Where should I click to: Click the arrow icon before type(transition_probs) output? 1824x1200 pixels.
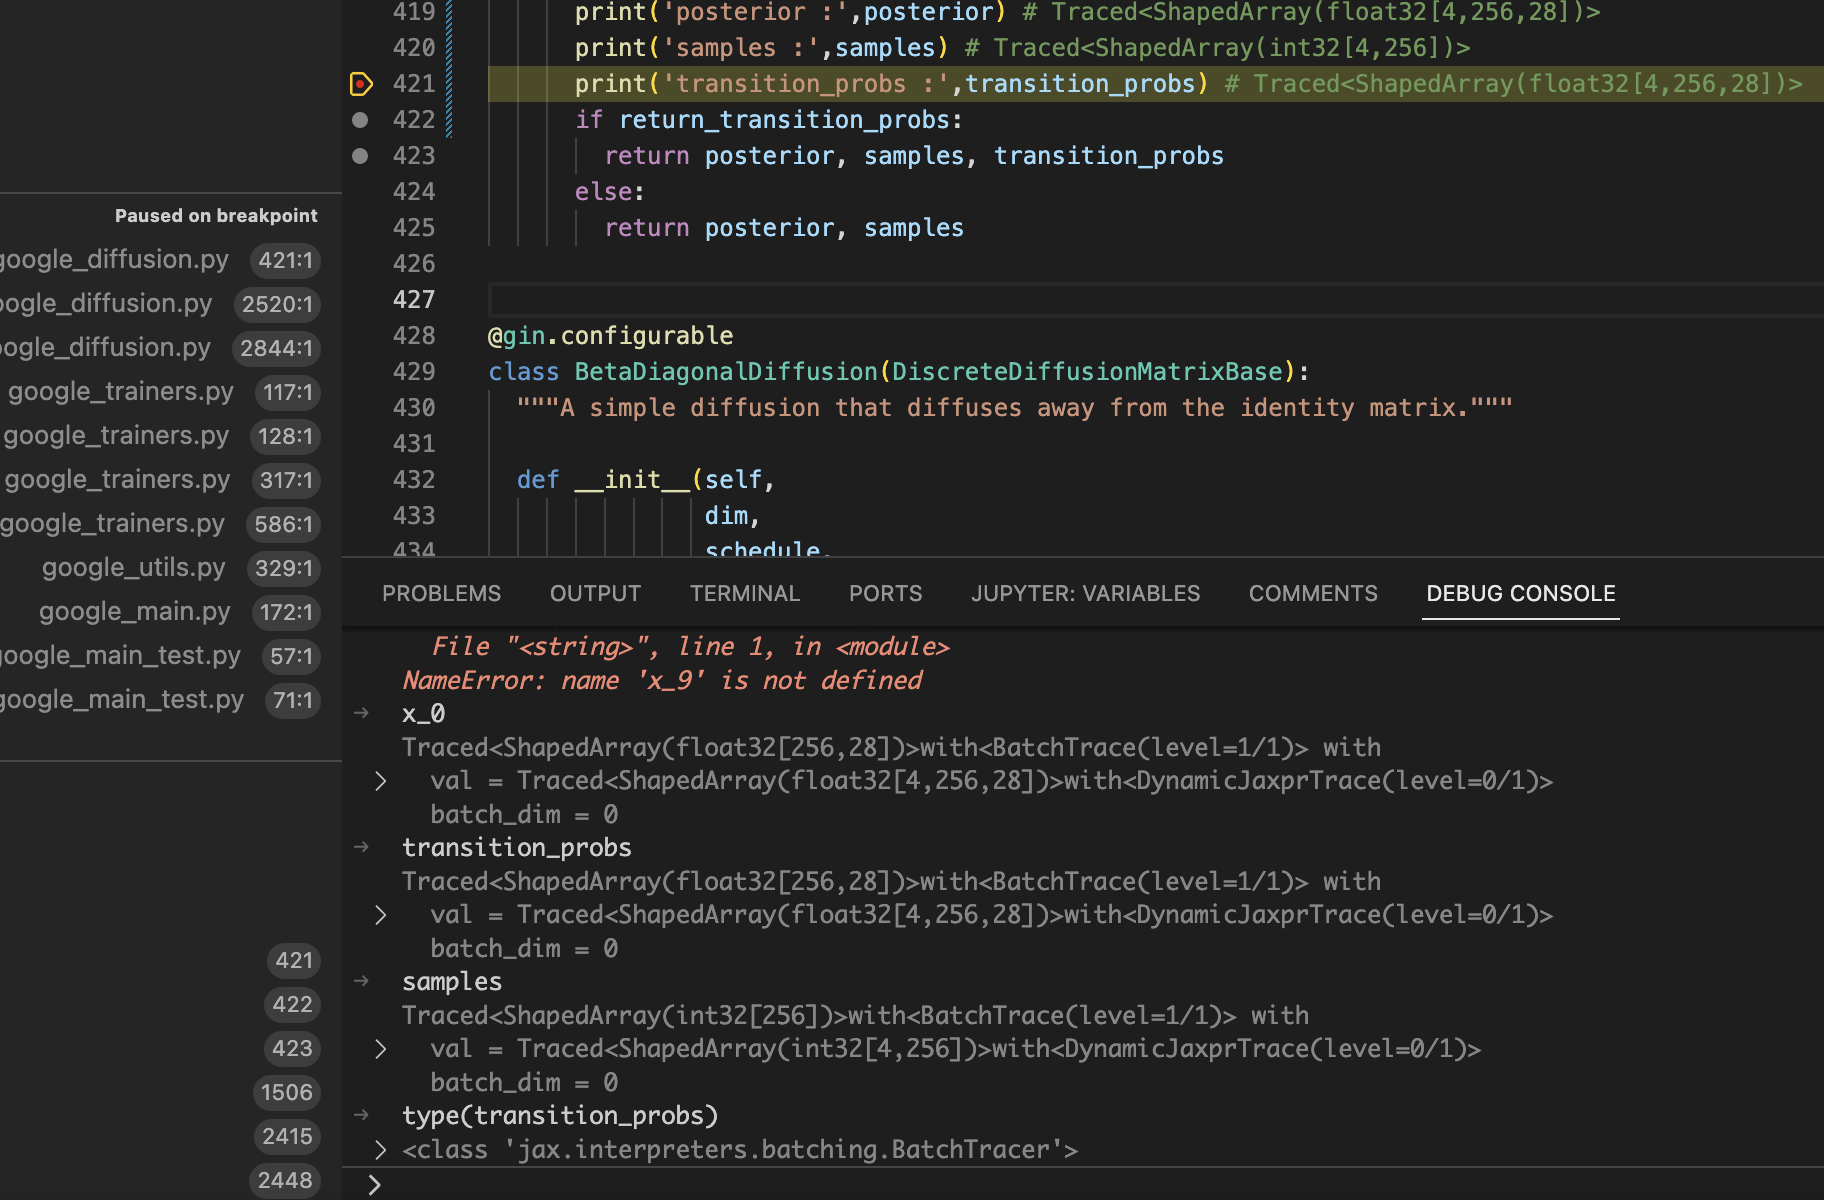pyautogui.click(x=360, y=1114)
